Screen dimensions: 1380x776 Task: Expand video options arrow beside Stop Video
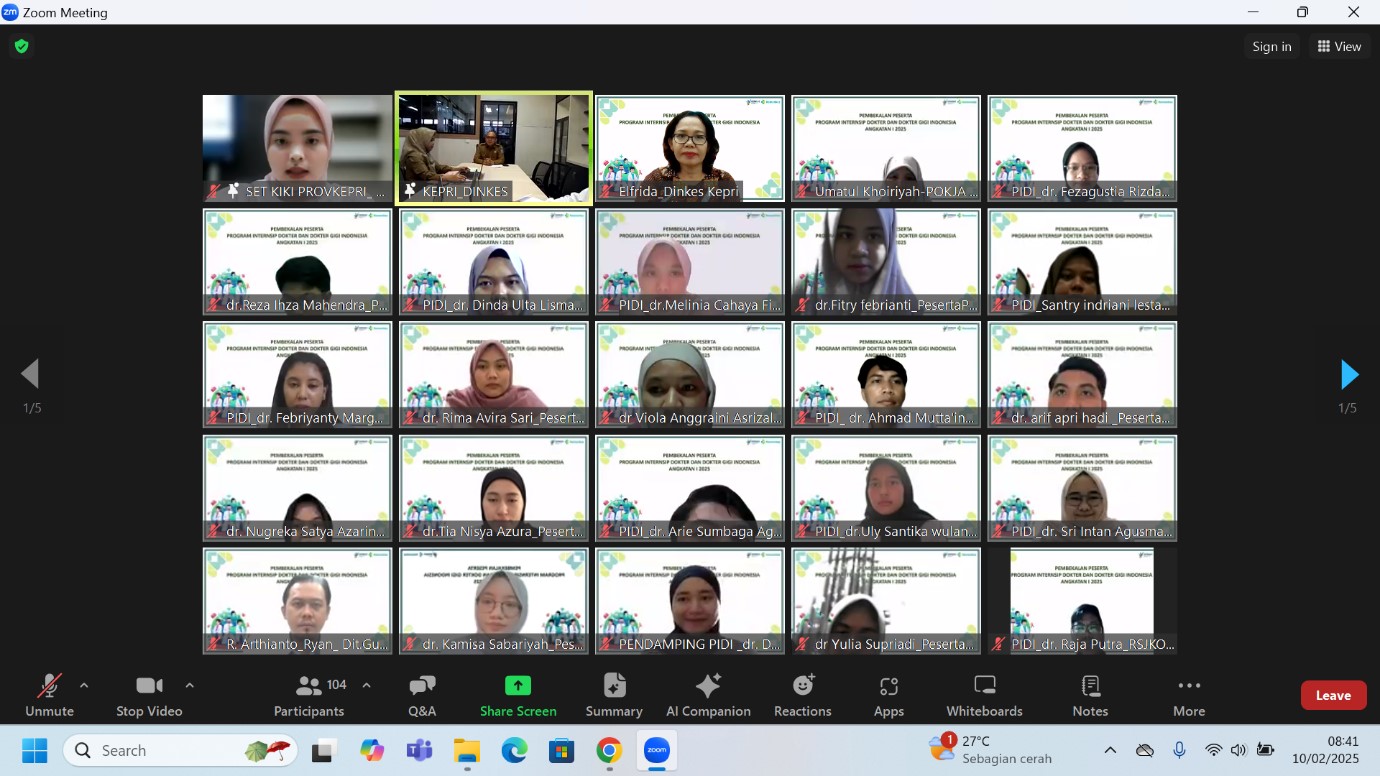pyautogui.click(x=189, y=685)
